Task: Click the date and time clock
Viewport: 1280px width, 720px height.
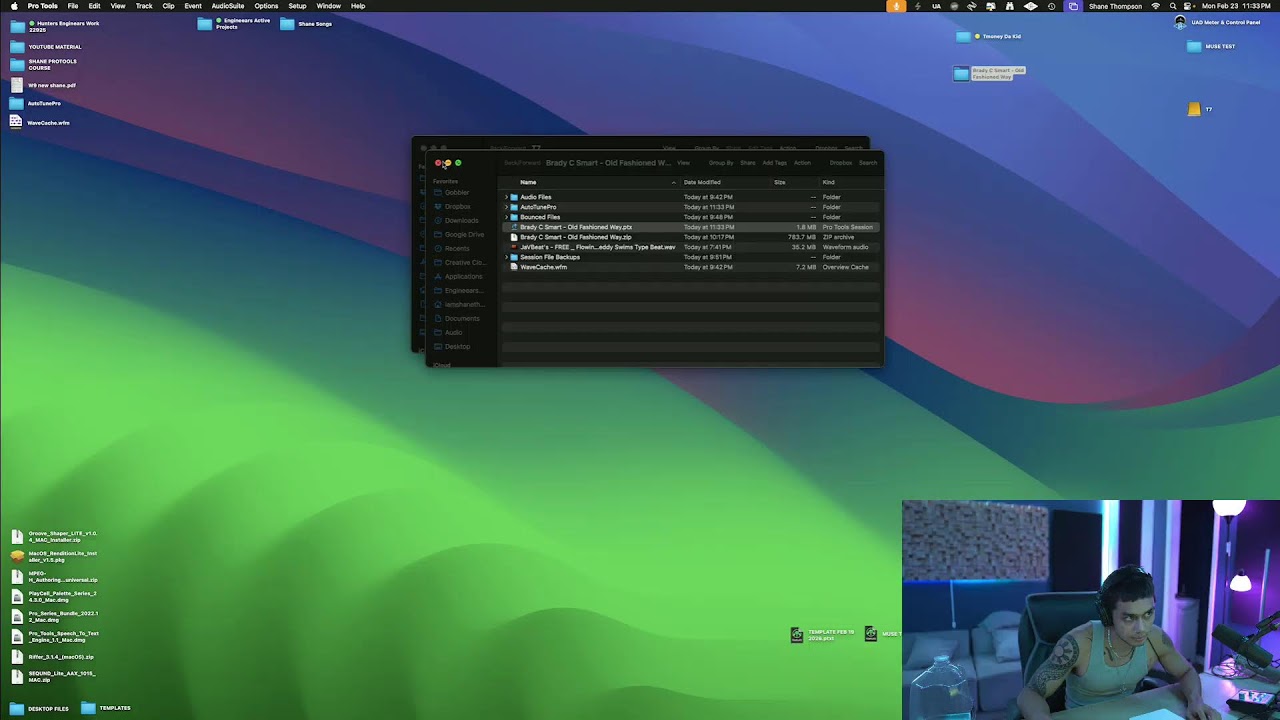Action: tap(1237, 6)
